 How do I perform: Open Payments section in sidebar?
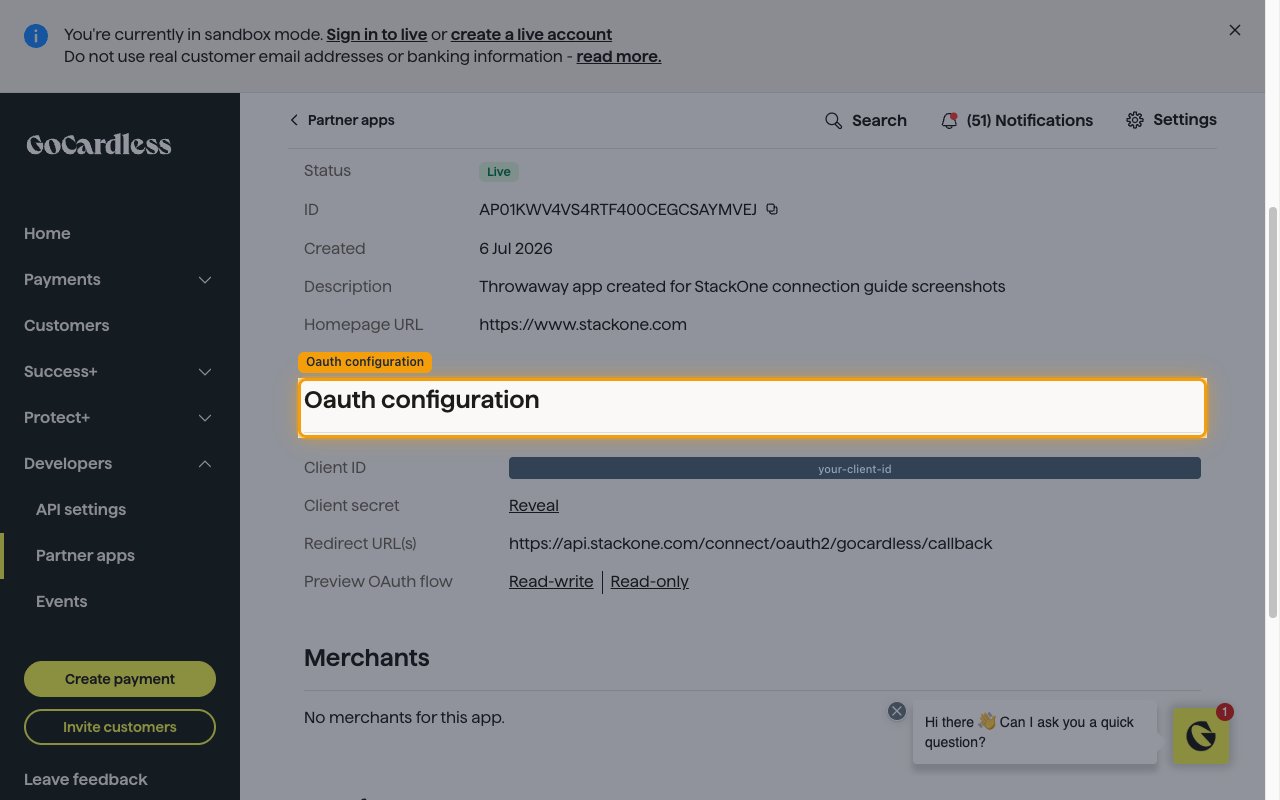(x=62, y=279)
